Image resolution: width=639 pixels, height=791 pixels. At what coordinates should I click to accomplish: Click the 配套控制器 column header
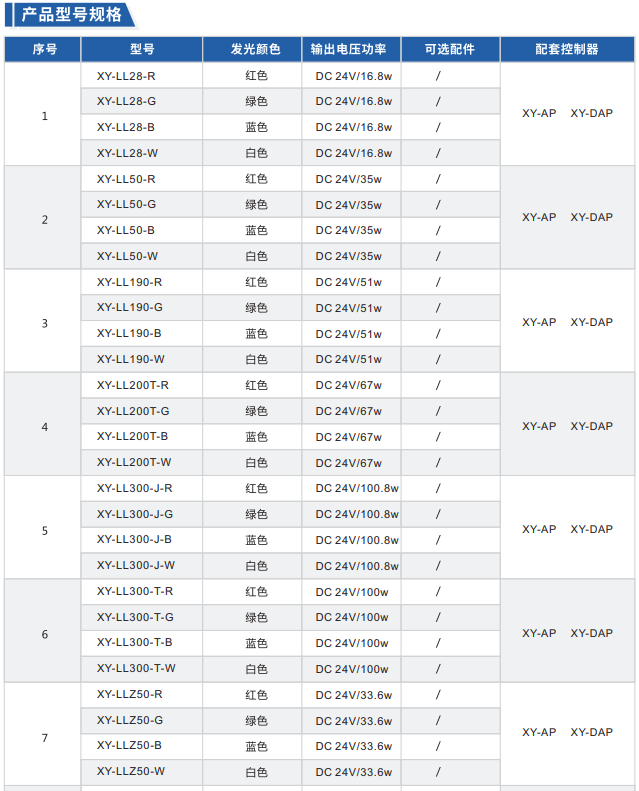tap(567, 49)
